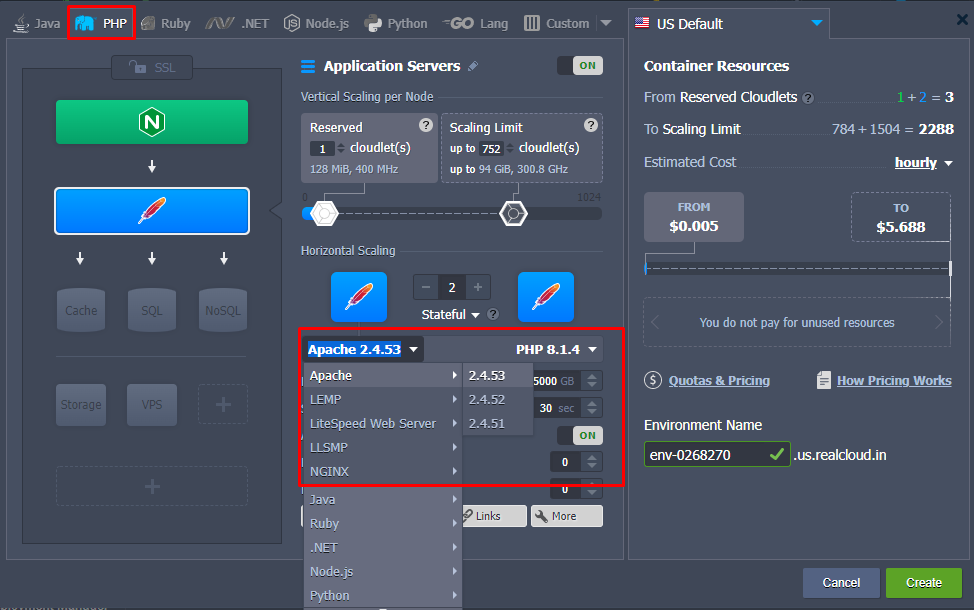Open the hourly estimated cost dropdown

pyautogui.click(x=923, y=163)
